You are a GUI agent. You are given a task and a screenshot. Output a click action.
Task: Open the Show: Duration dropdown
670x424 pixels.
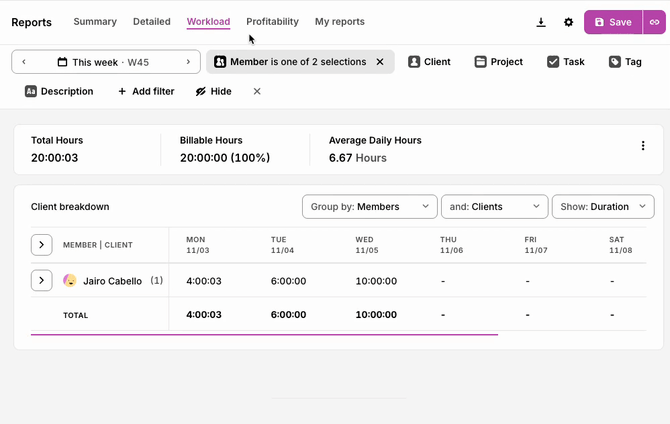coord(602,207)
